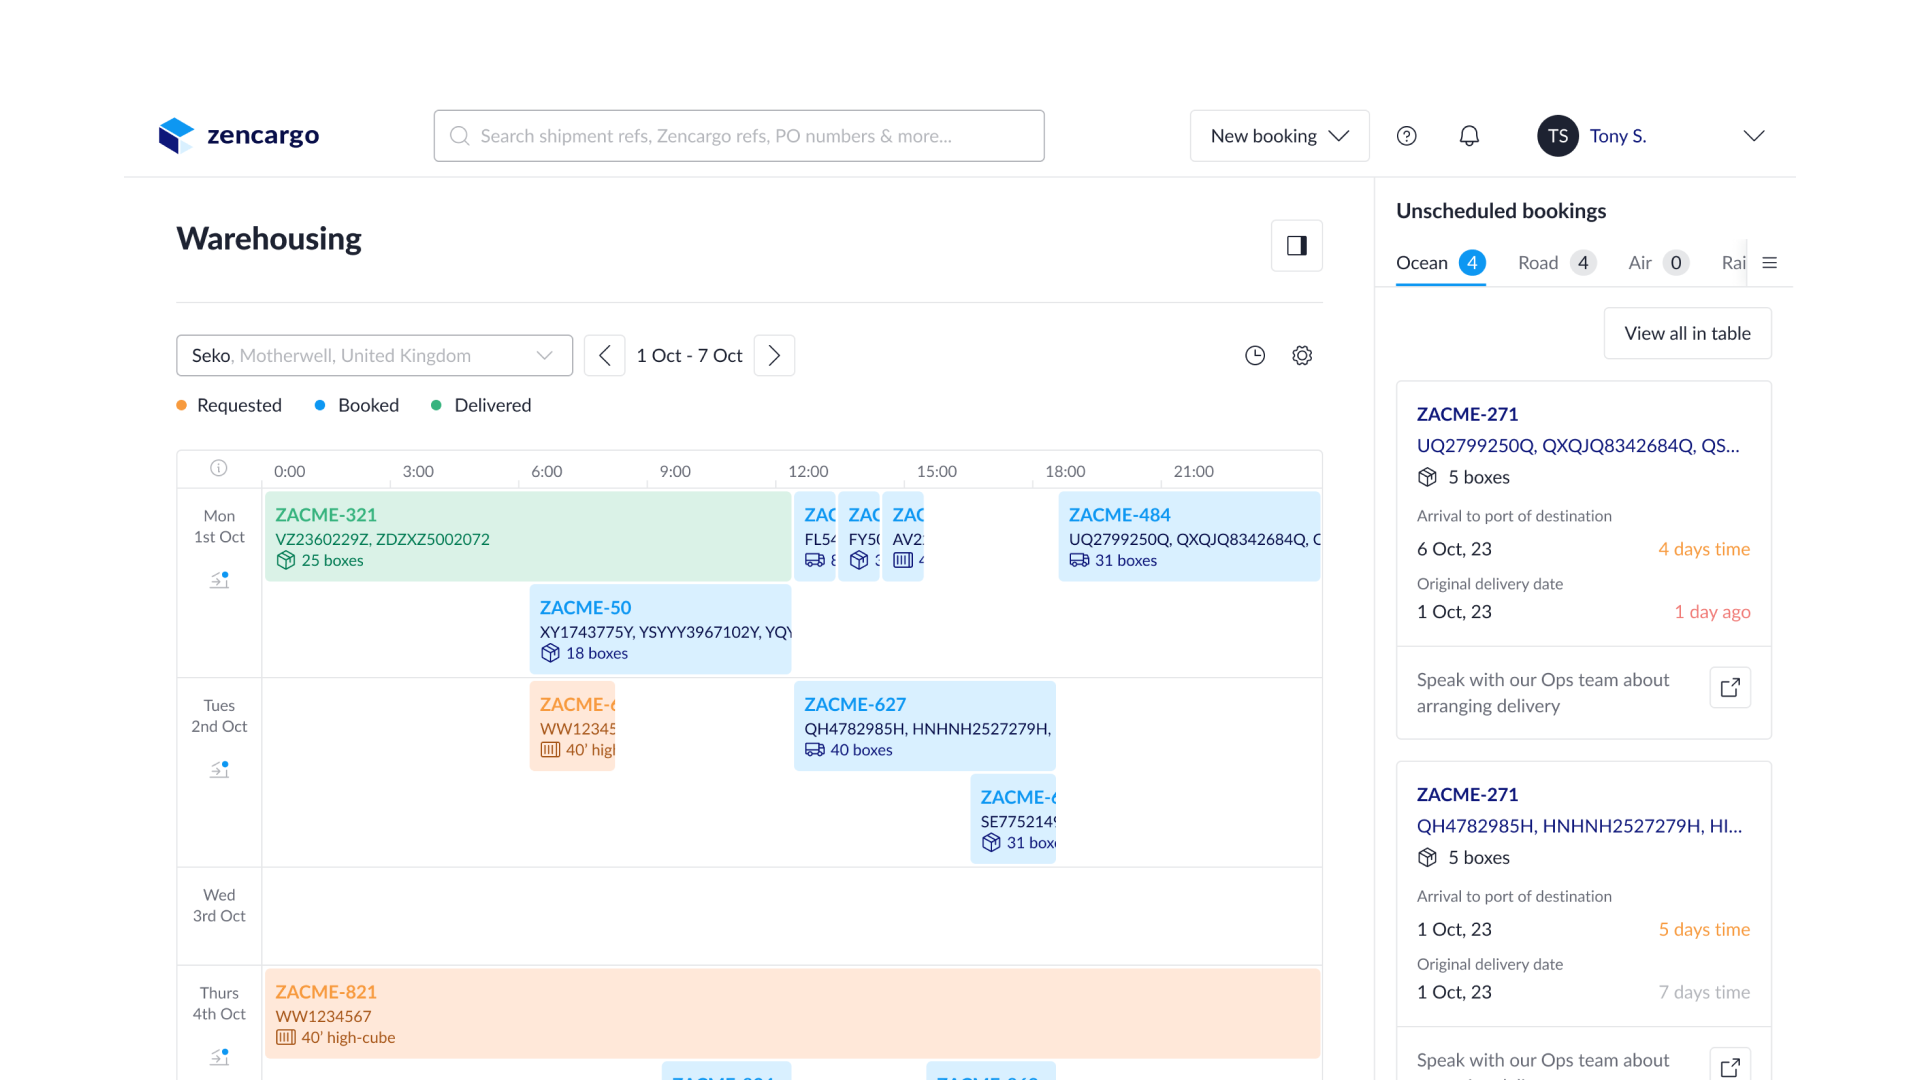Open the New booking dropdown
Screen dimensions: 1920x1080
pos(1279,136)
